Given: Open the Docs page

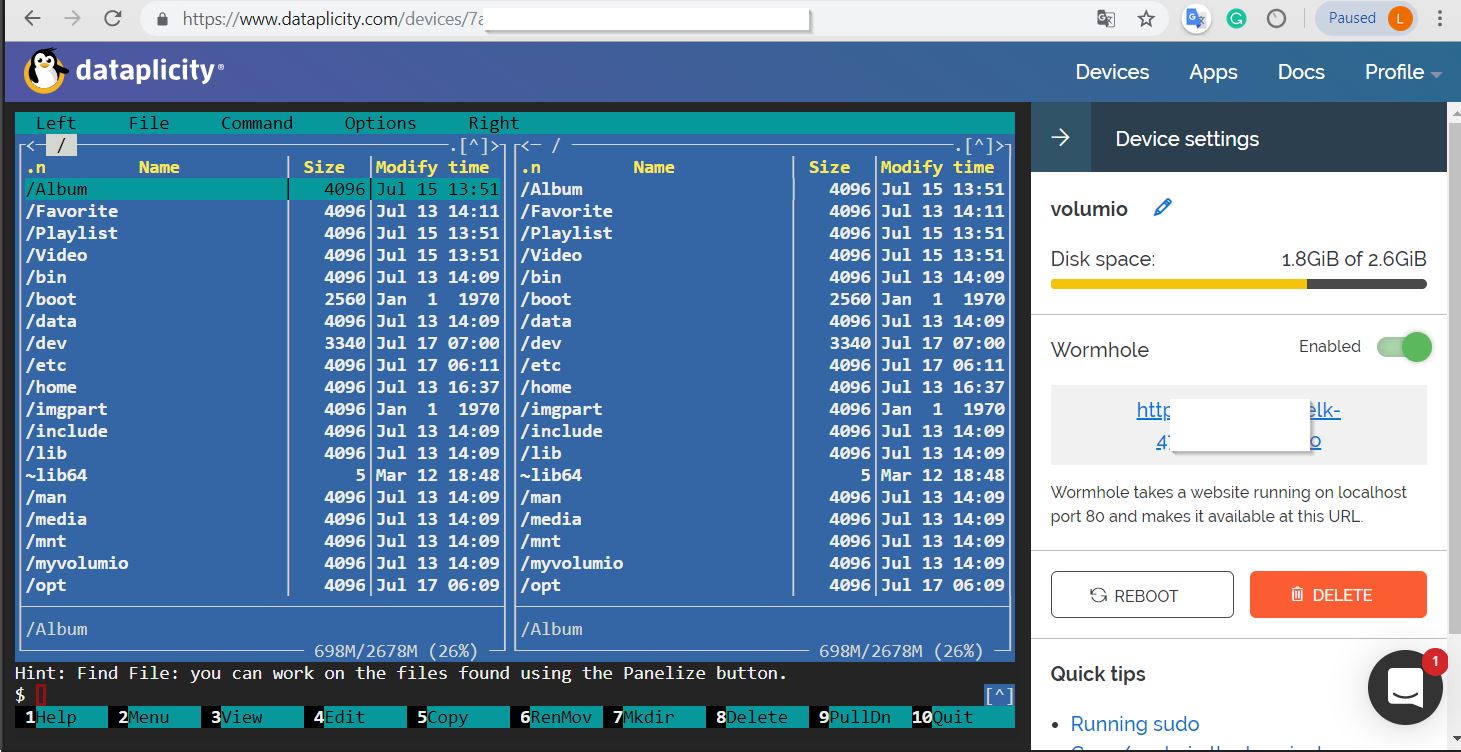Looking at the screenshot, I should pyautogui.click(x=1301, y=72).
